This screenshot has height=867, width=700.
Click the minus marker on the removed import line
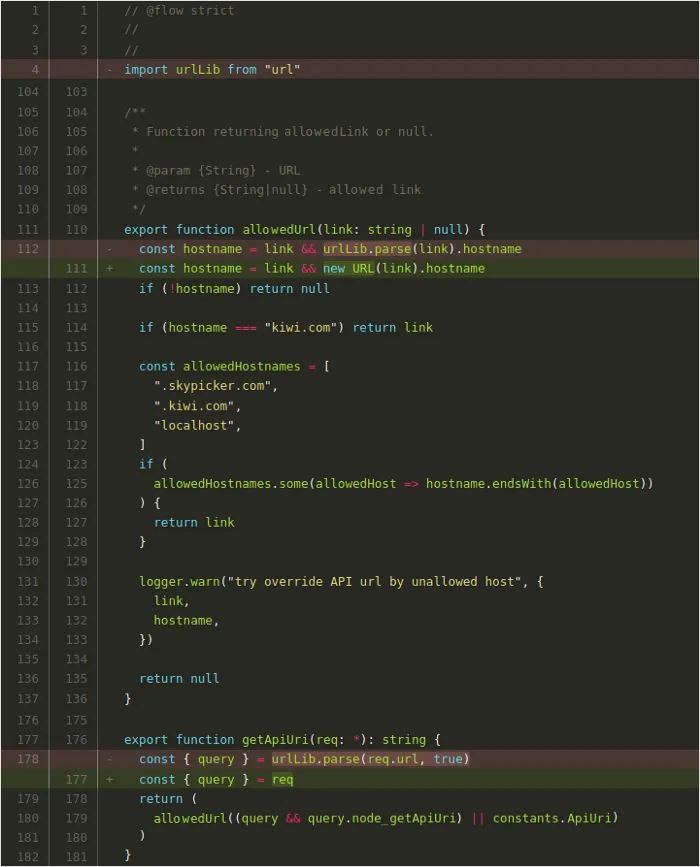click(x=110, y=70)
